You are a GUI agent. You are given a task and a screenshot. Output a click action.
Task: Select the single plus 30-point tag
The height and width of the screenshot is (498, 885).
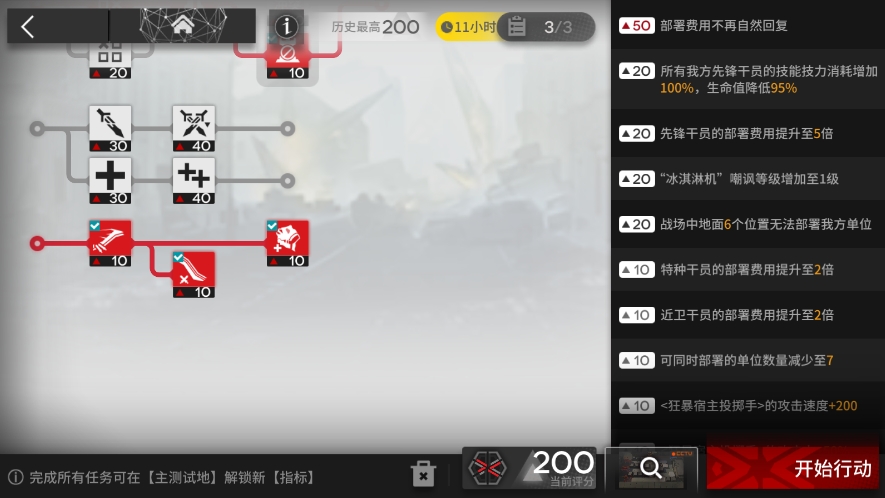tap(110, 181)
